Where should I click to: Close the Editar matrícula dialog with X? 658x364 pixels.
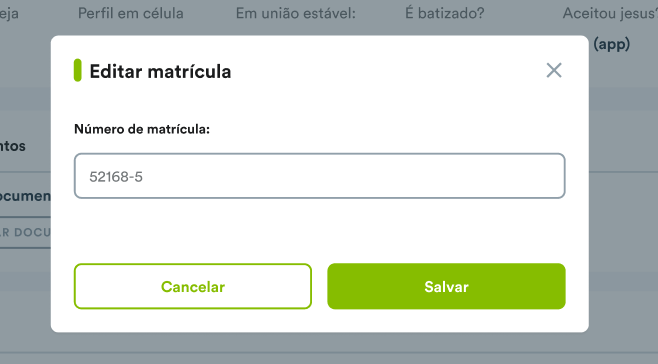tap(554, 71)
